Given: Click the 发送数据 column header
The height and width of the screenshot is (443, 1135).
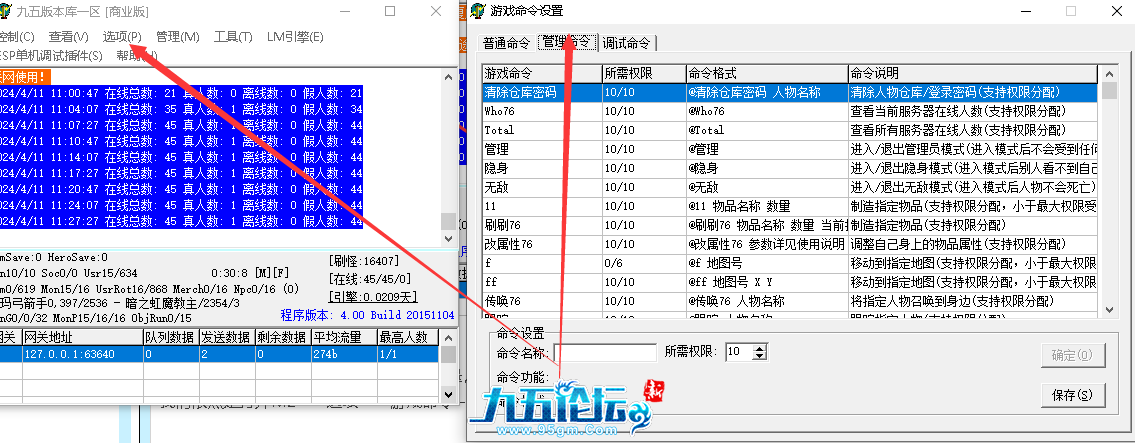Looking at the screenshot, I should tap(225, 337).
